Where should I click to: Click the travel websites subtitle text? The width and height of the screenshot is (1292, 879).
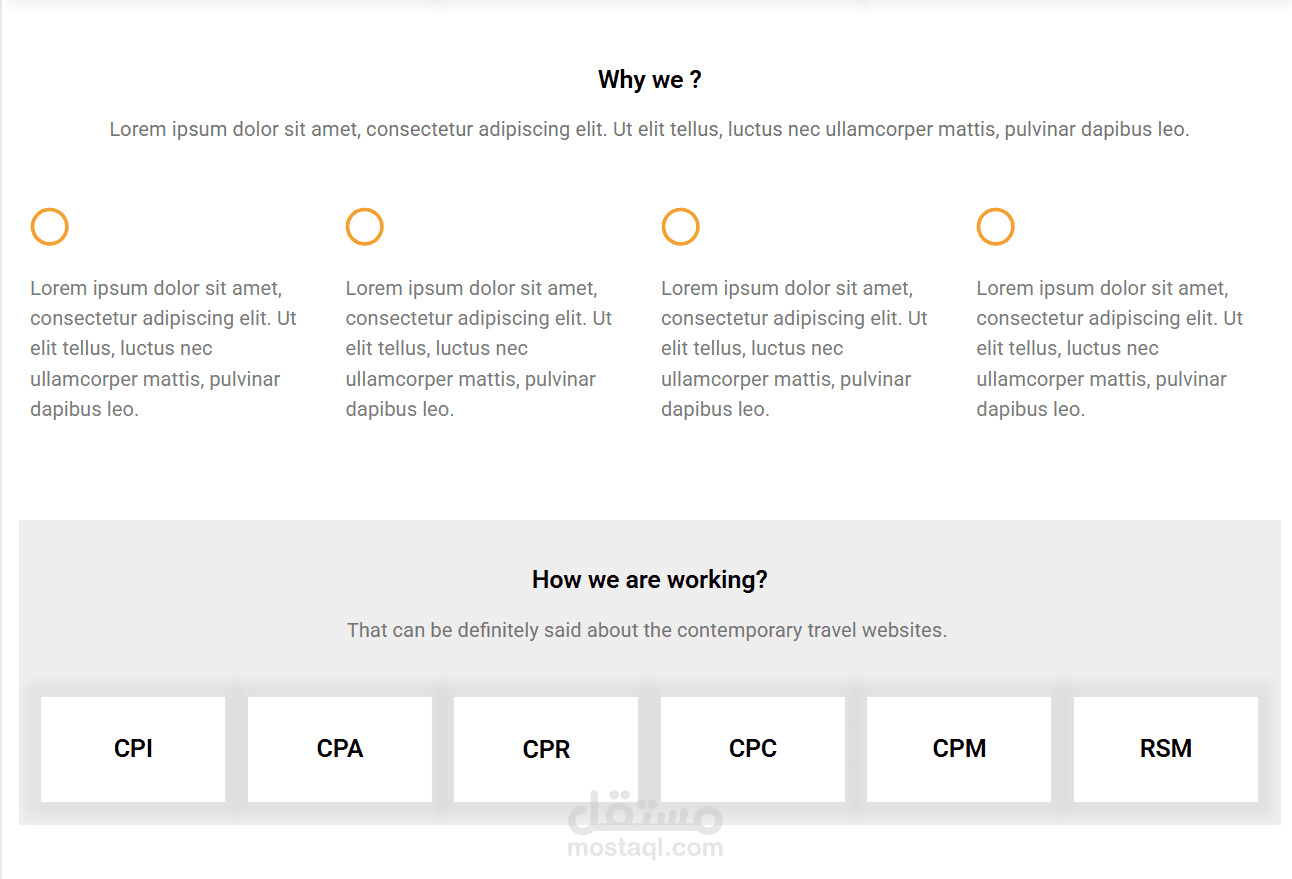647,631
